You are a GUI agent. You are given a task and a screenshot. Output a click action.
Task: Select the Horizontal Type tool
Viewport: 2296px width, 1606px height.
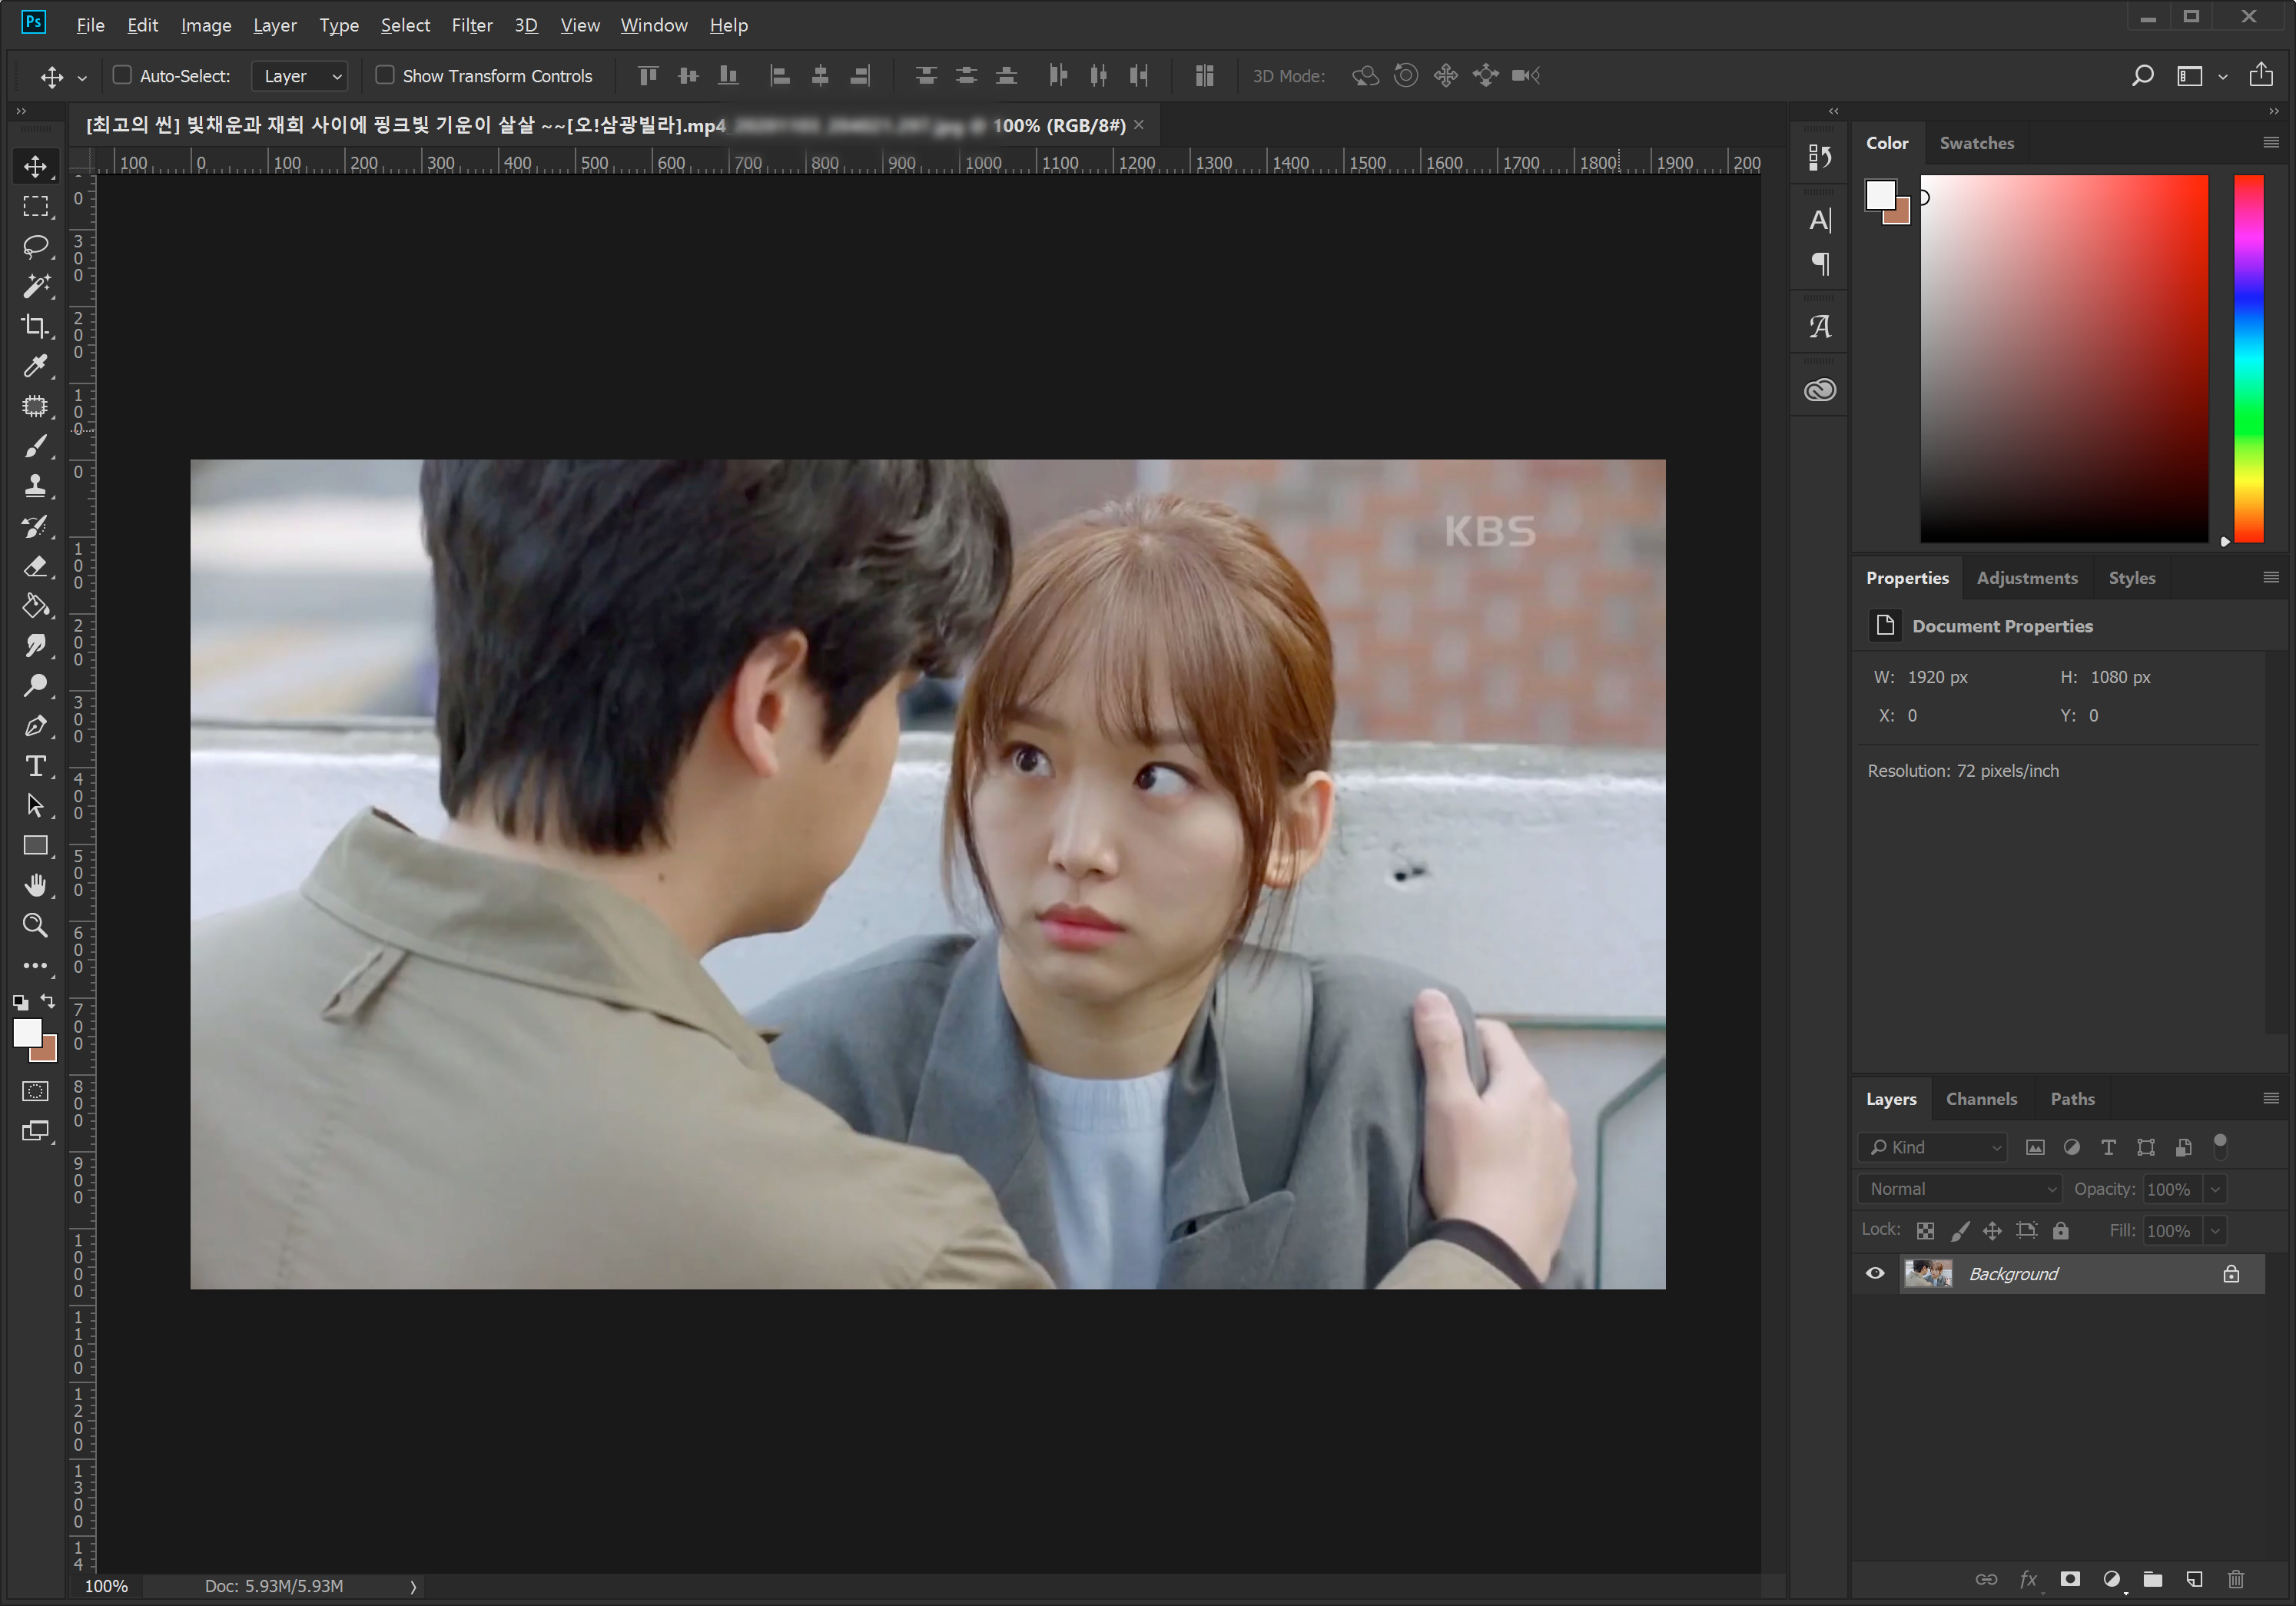point(35,766)
